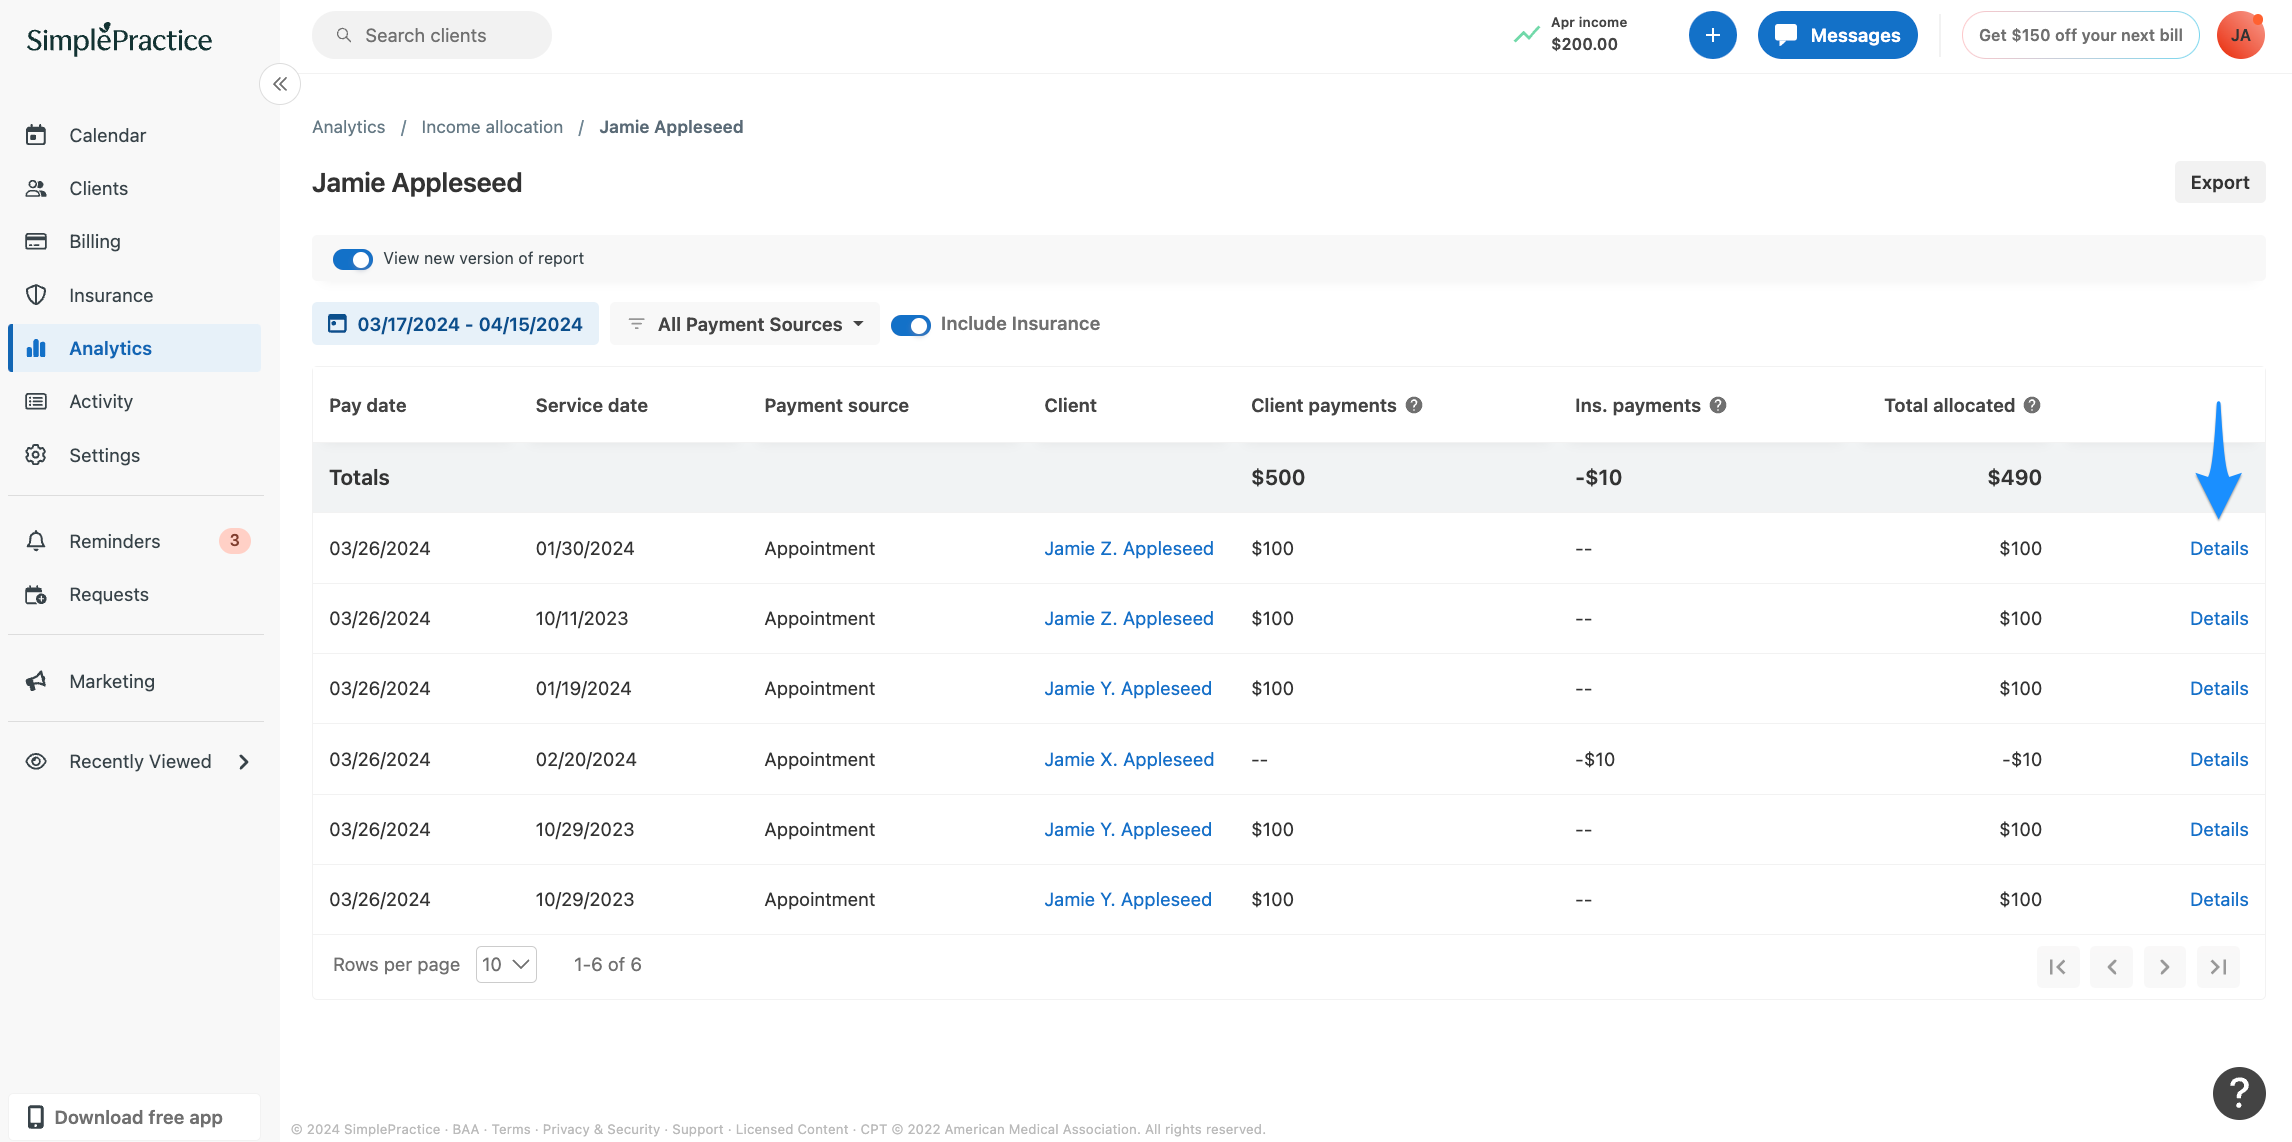Click the Reminders bell icon

[36, 540]
